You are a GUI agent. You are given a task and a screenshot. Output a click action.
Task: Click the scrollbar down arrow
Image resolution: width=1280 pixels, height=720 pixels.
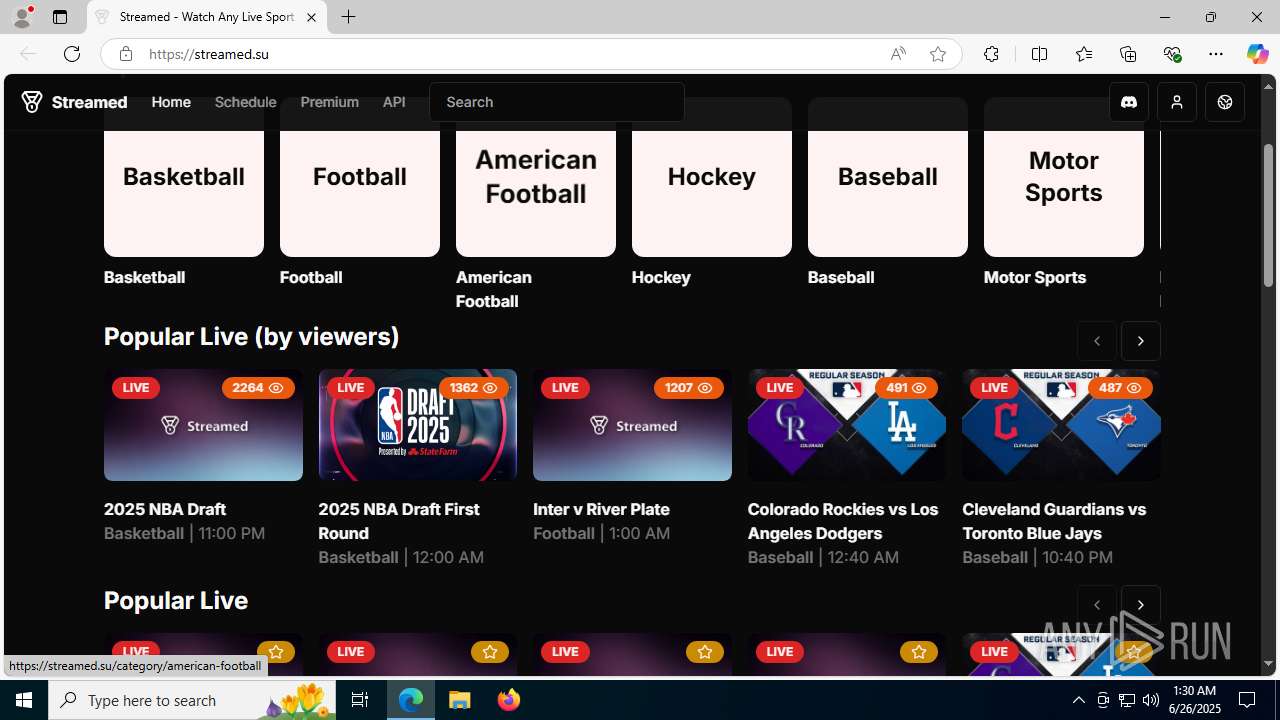[1269, 663]
